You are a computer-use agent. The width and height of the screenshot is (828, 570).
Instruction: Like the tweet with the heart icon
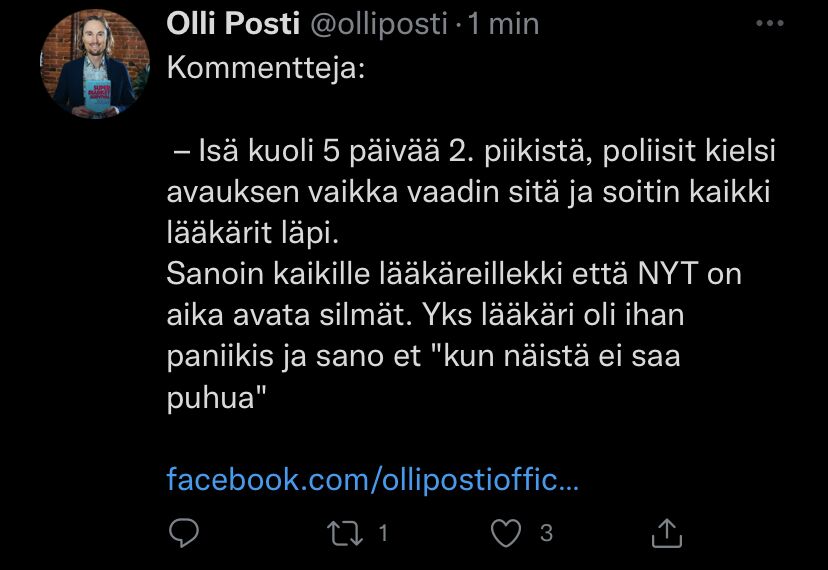point(508,533)
